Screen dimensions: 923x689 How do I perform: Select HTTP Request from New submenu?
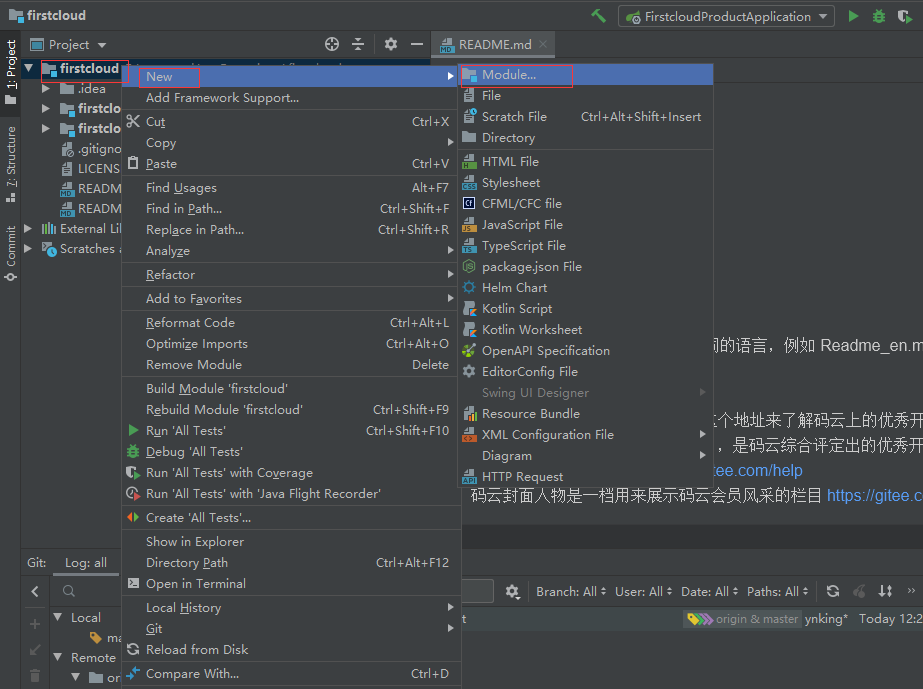(x=586, y=477)
